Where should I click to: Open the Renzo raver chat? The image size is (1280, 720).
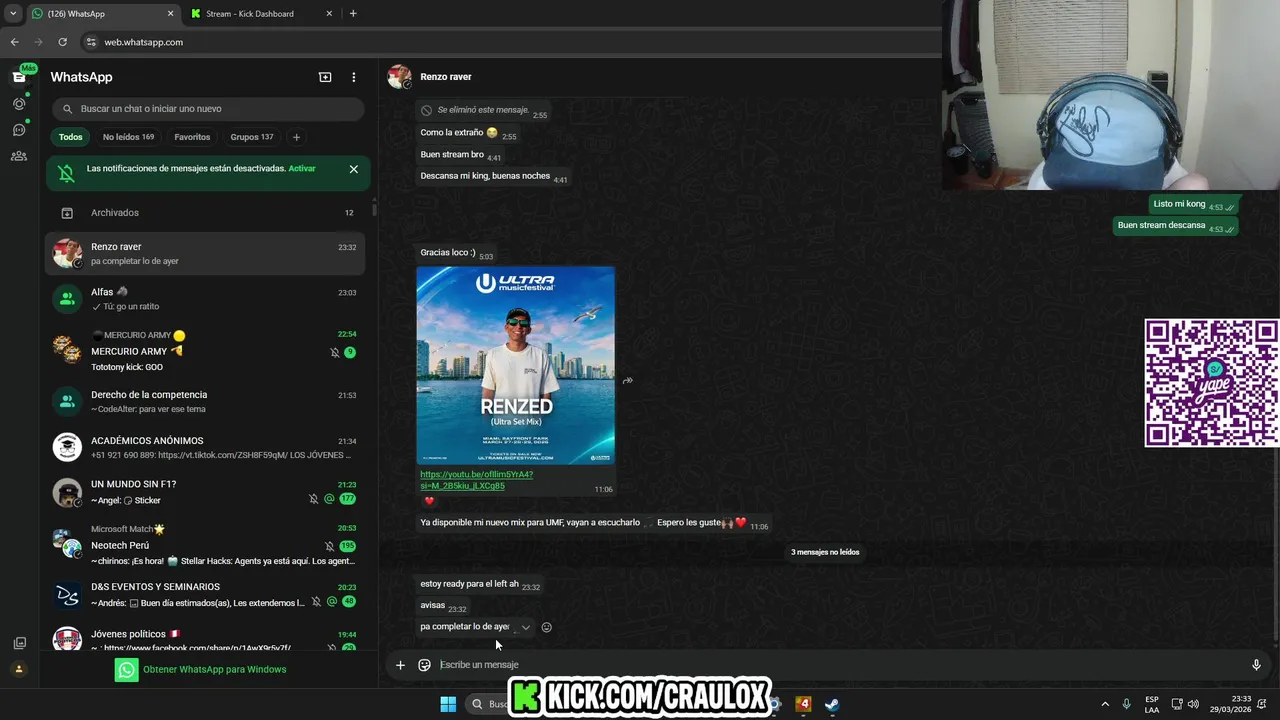[206, 254]
